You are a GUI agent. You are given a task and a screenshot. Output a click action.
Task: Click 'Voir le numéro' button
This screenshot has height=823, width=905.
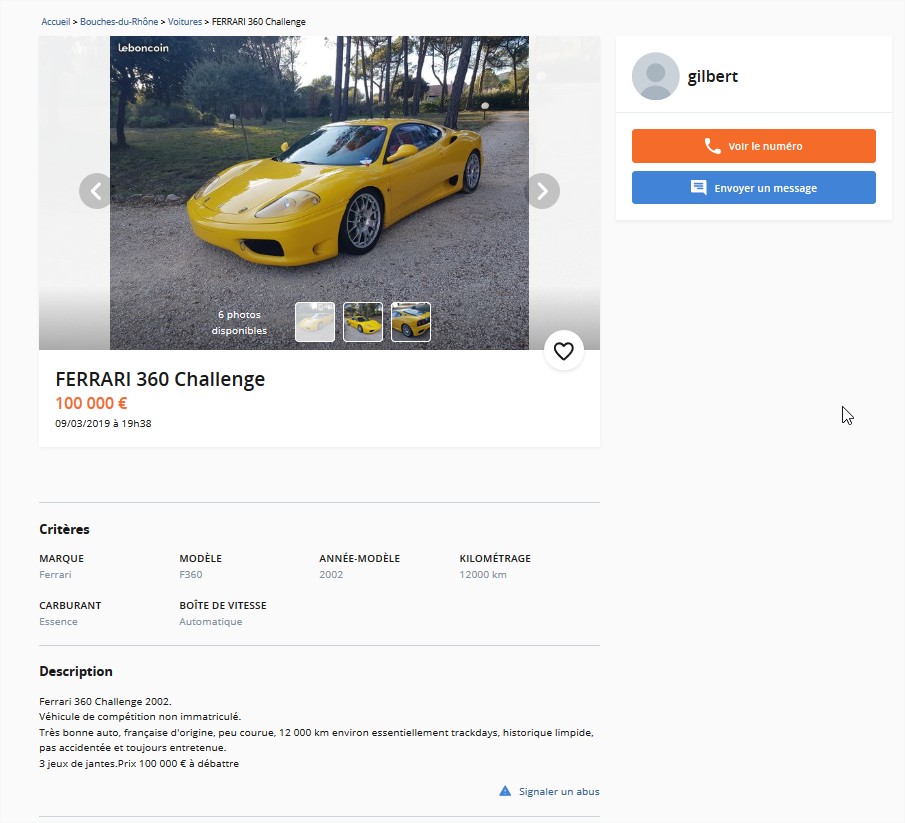click(x=753, y=146)
